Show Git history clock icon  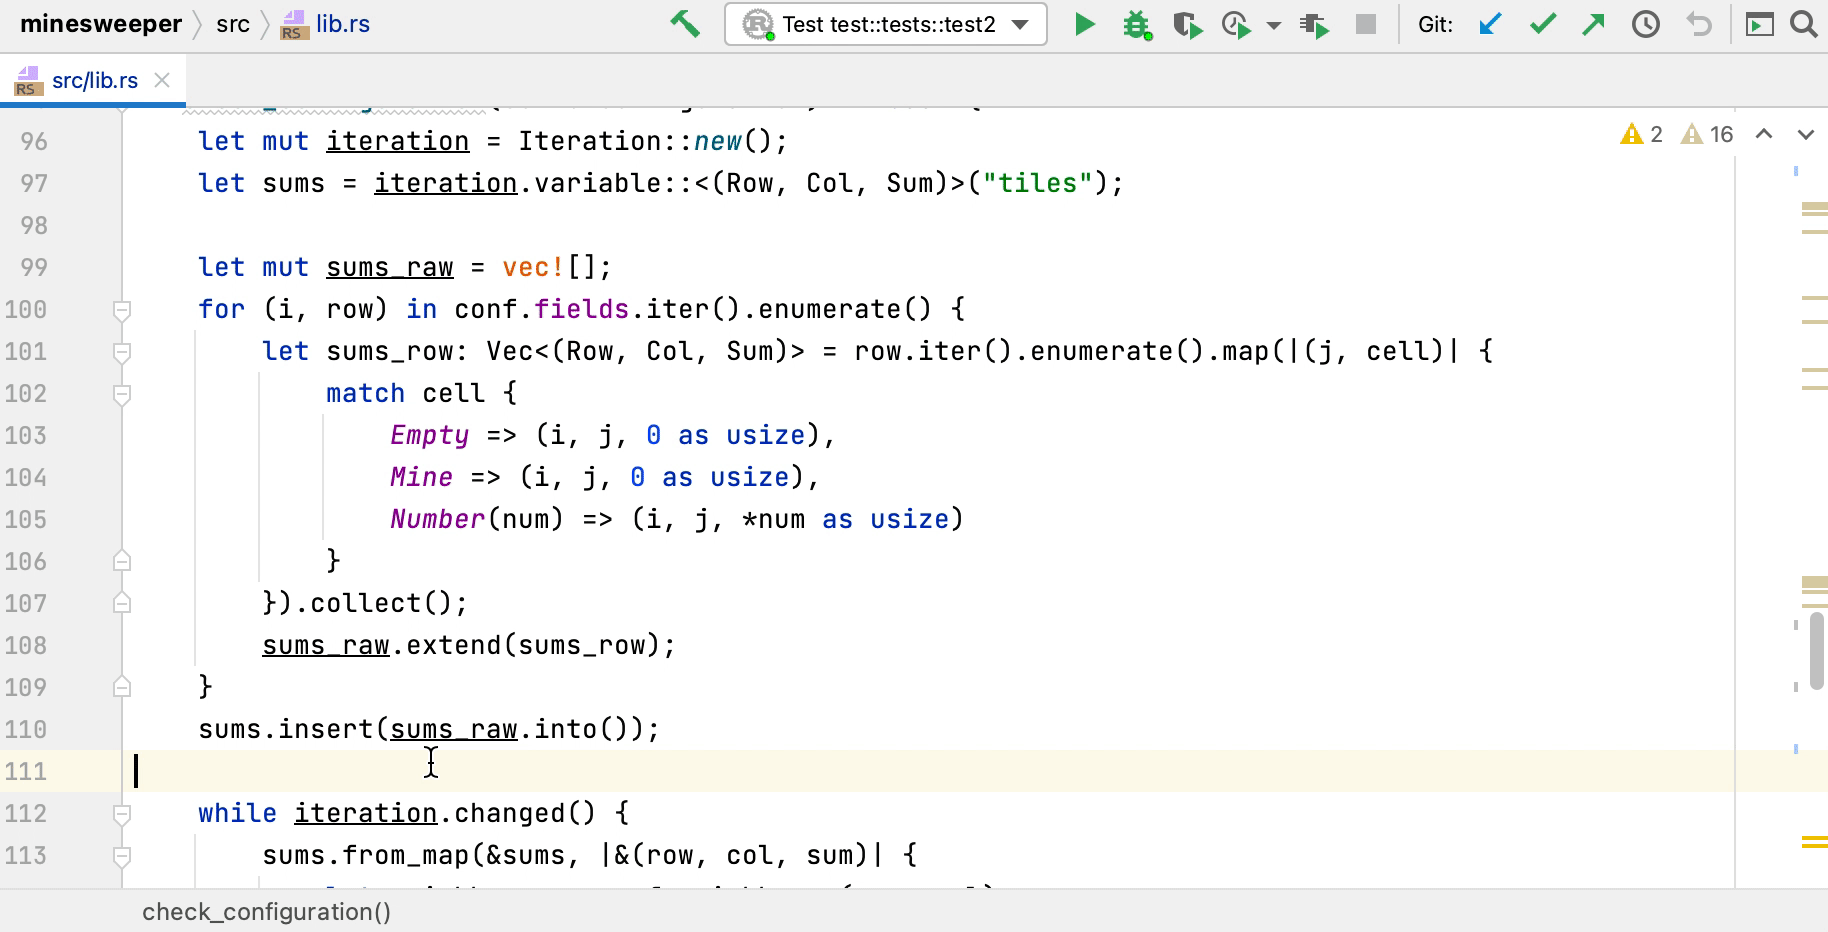(x=1646, y=24)
